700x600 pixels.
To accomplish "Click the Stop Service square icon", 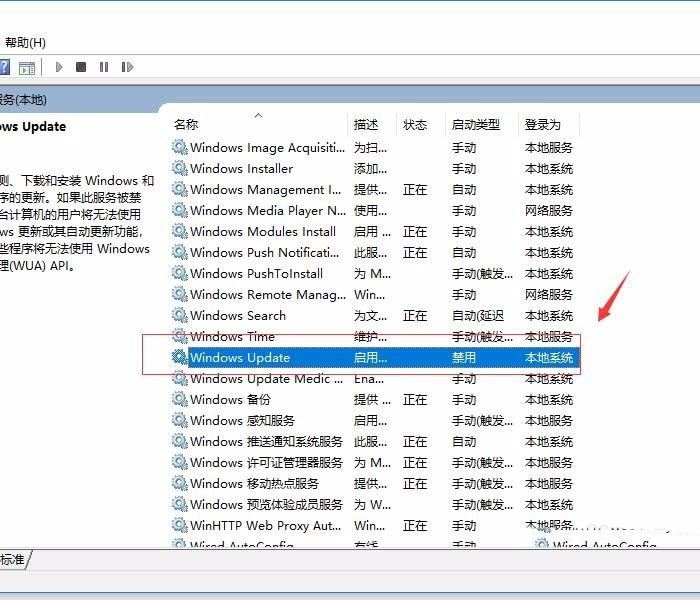I will [x=81, y=67].
